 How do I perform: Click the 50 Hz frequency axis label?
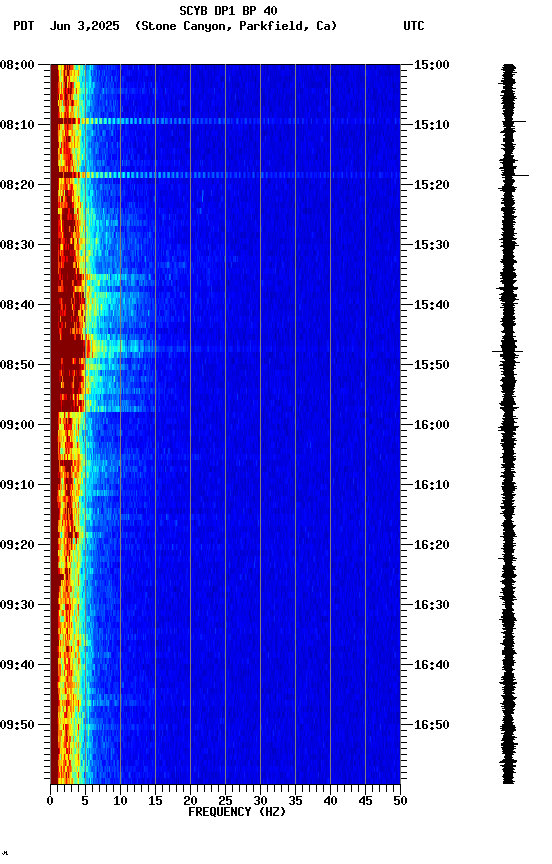[x=400, y=801]
